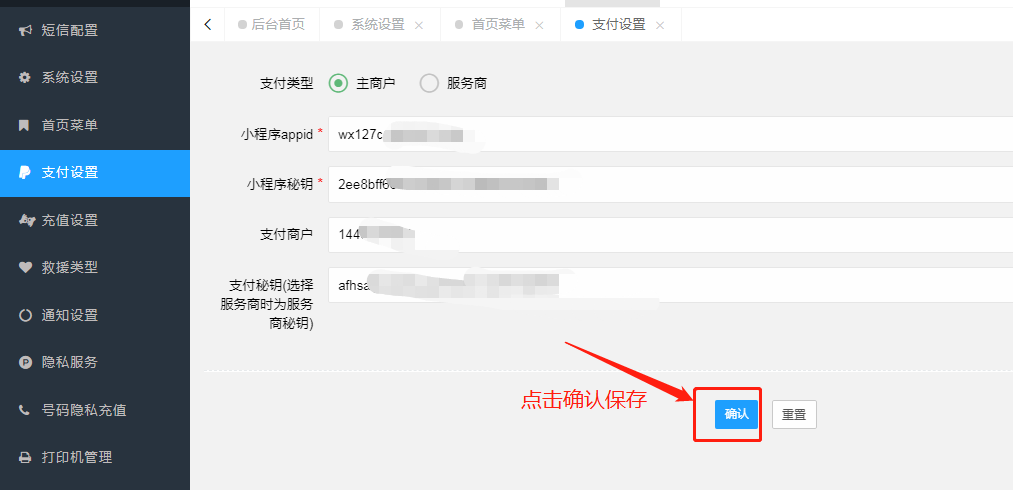Click the bookmark icon beside 首页菜单
The height and width of the screenshot is (490, 1013).
click(25, 125)
